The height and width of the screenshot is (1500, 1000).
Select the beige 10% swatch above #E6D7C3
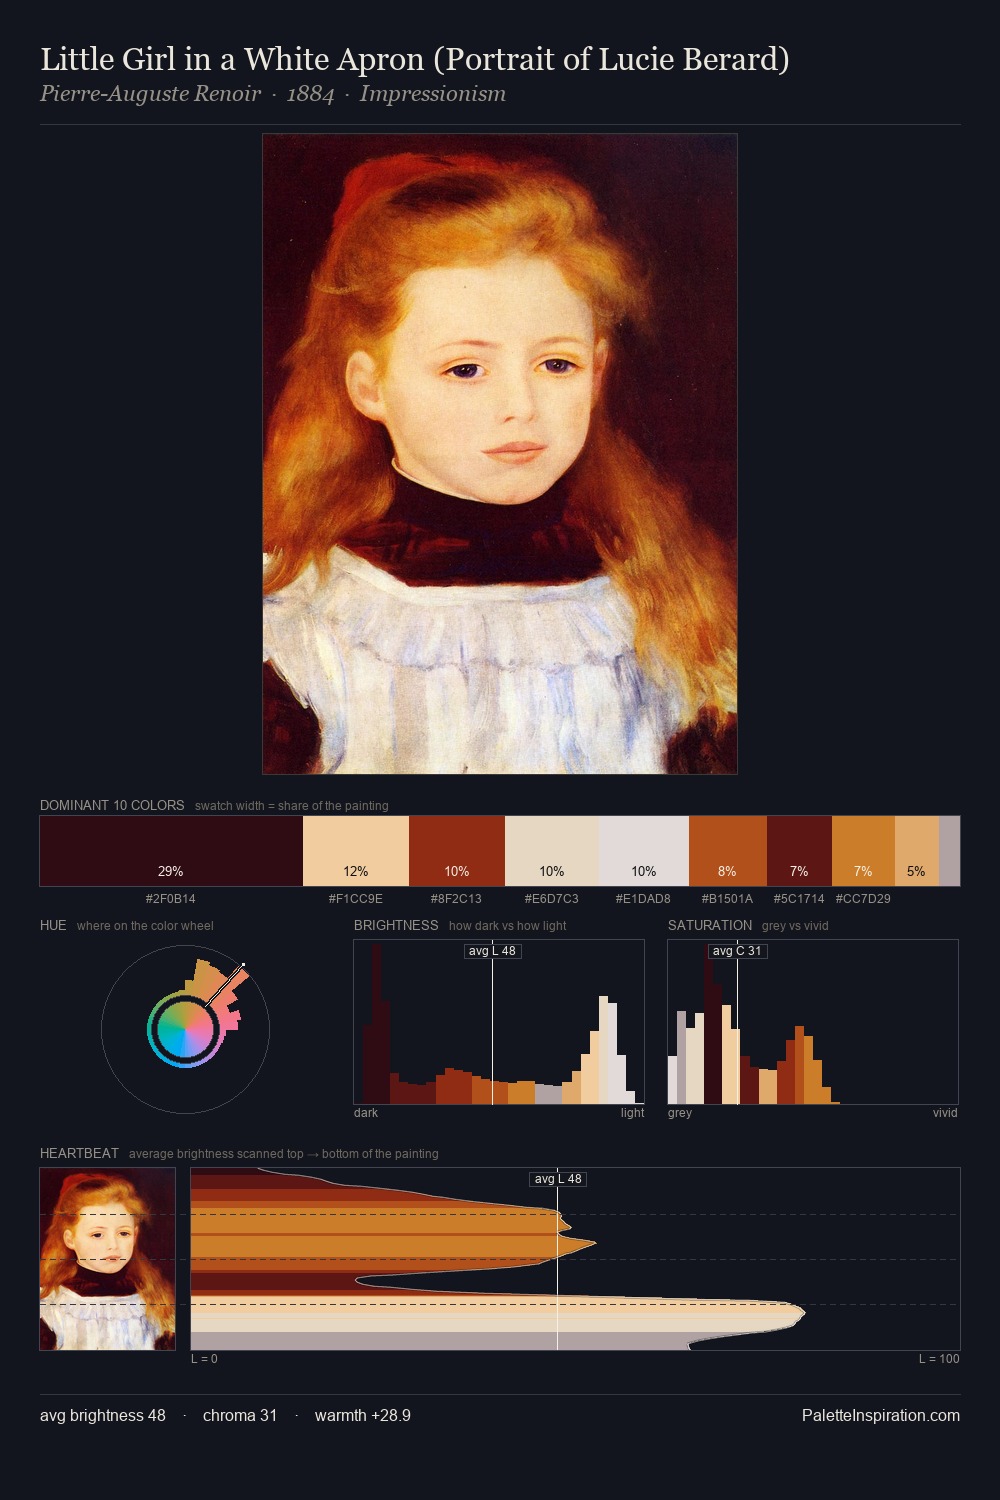(x=552, y=851)
